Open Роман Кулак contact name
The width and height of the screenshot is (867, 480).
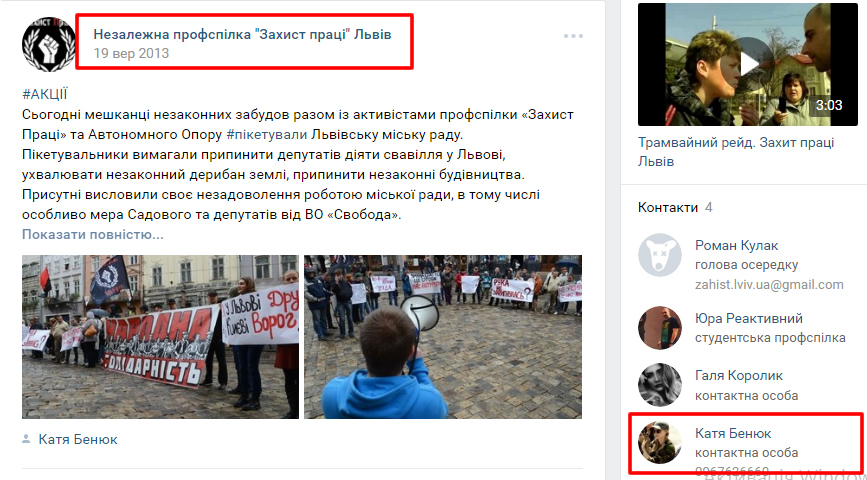tap(737, 246)
